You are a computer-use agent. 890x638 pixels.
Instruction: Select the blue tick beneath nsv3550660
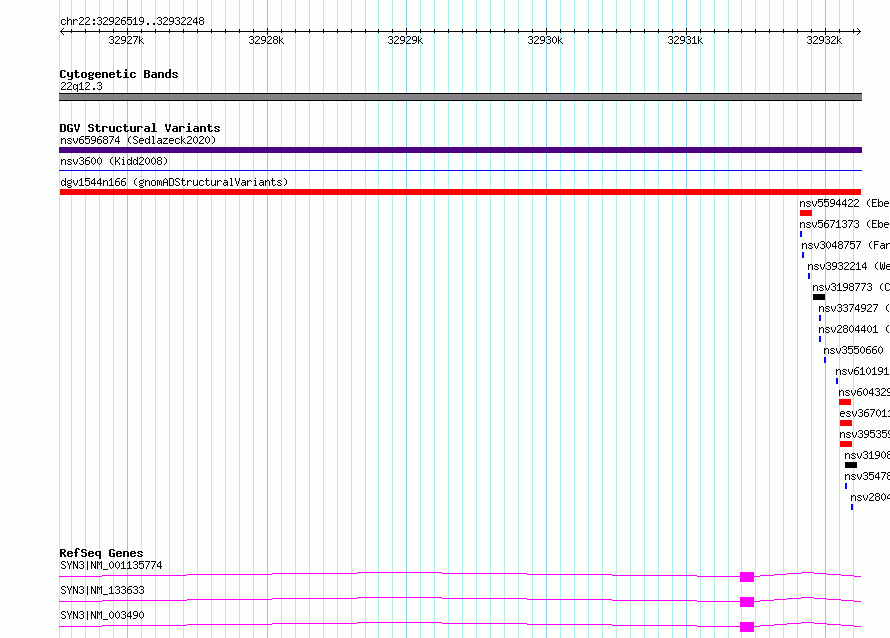825,360
